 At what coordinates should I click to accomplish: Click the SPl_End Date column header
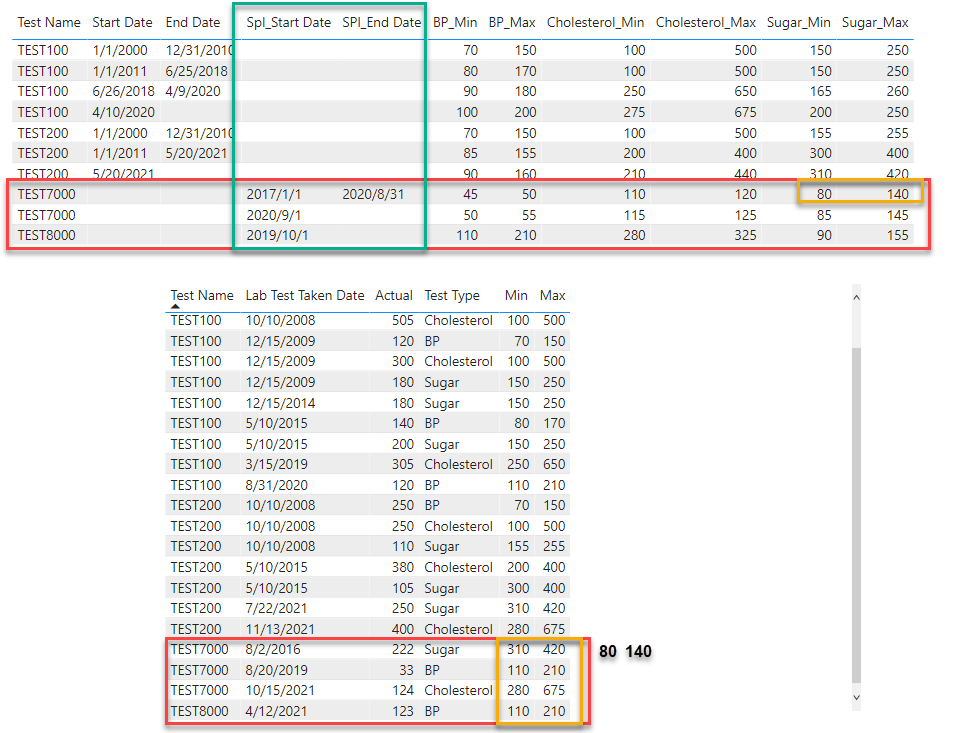pos(381,23)
